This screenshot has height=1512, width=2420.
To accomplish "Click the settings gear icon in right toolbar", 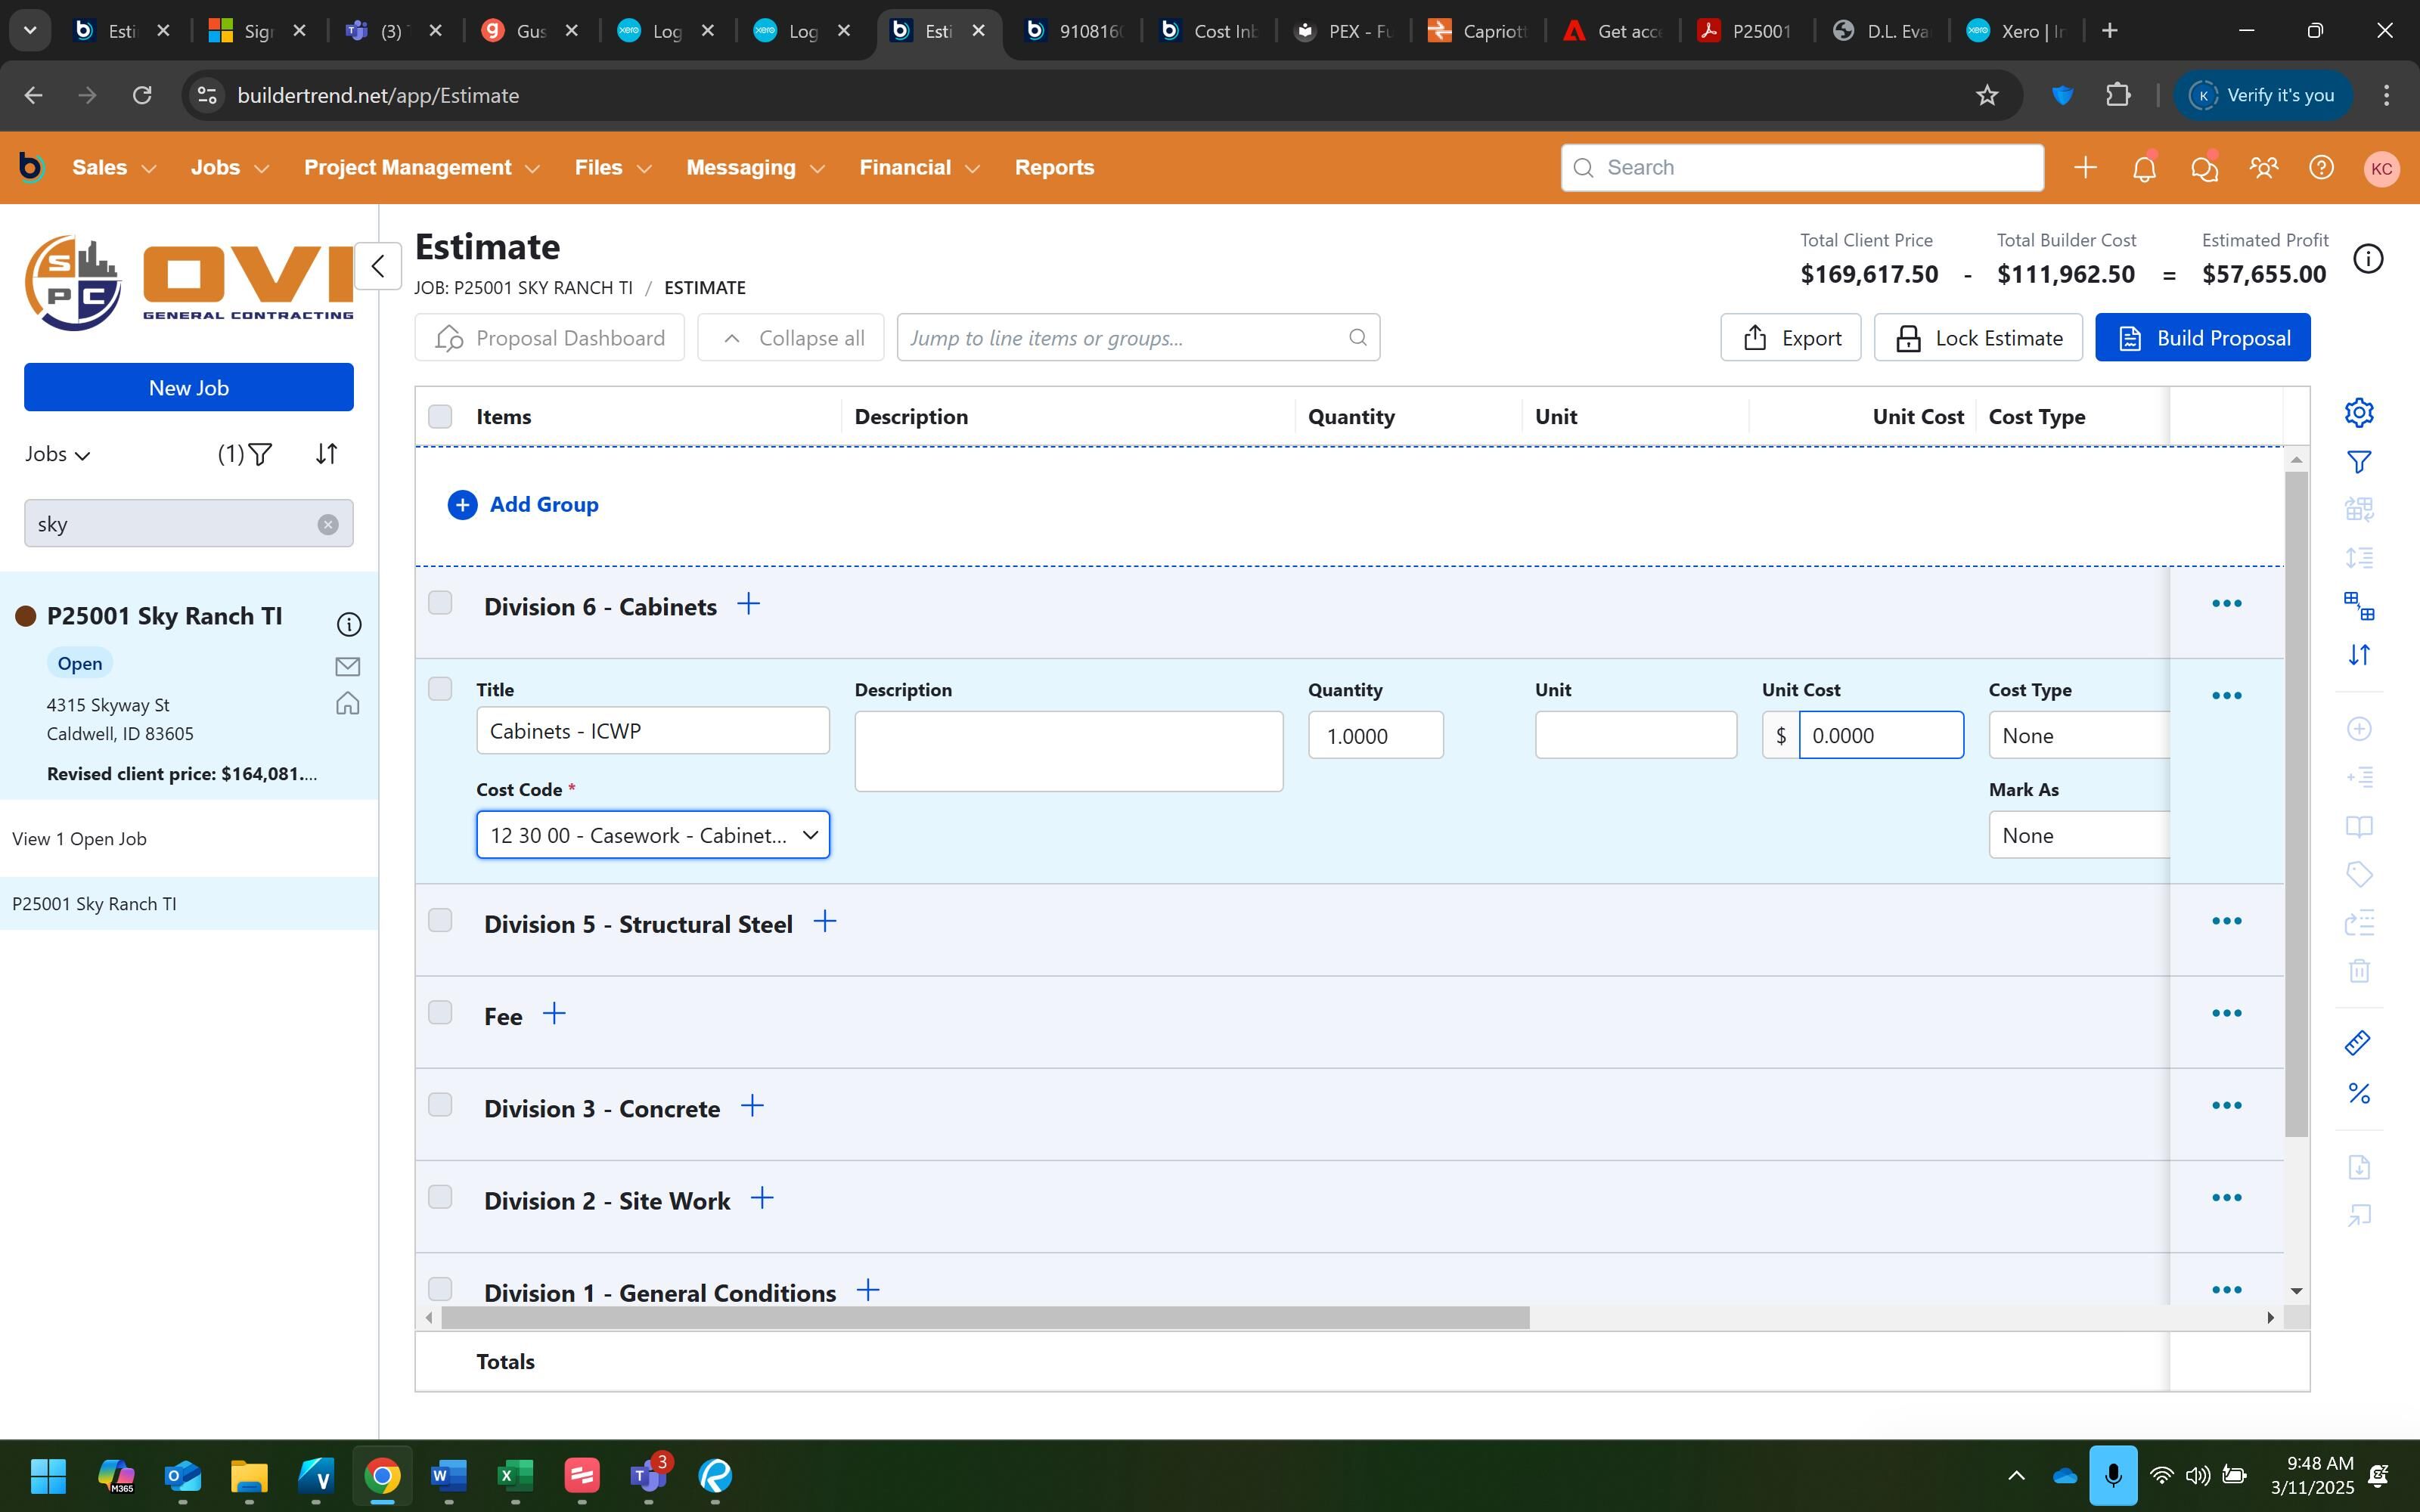I will click(x=2358, y=412).
